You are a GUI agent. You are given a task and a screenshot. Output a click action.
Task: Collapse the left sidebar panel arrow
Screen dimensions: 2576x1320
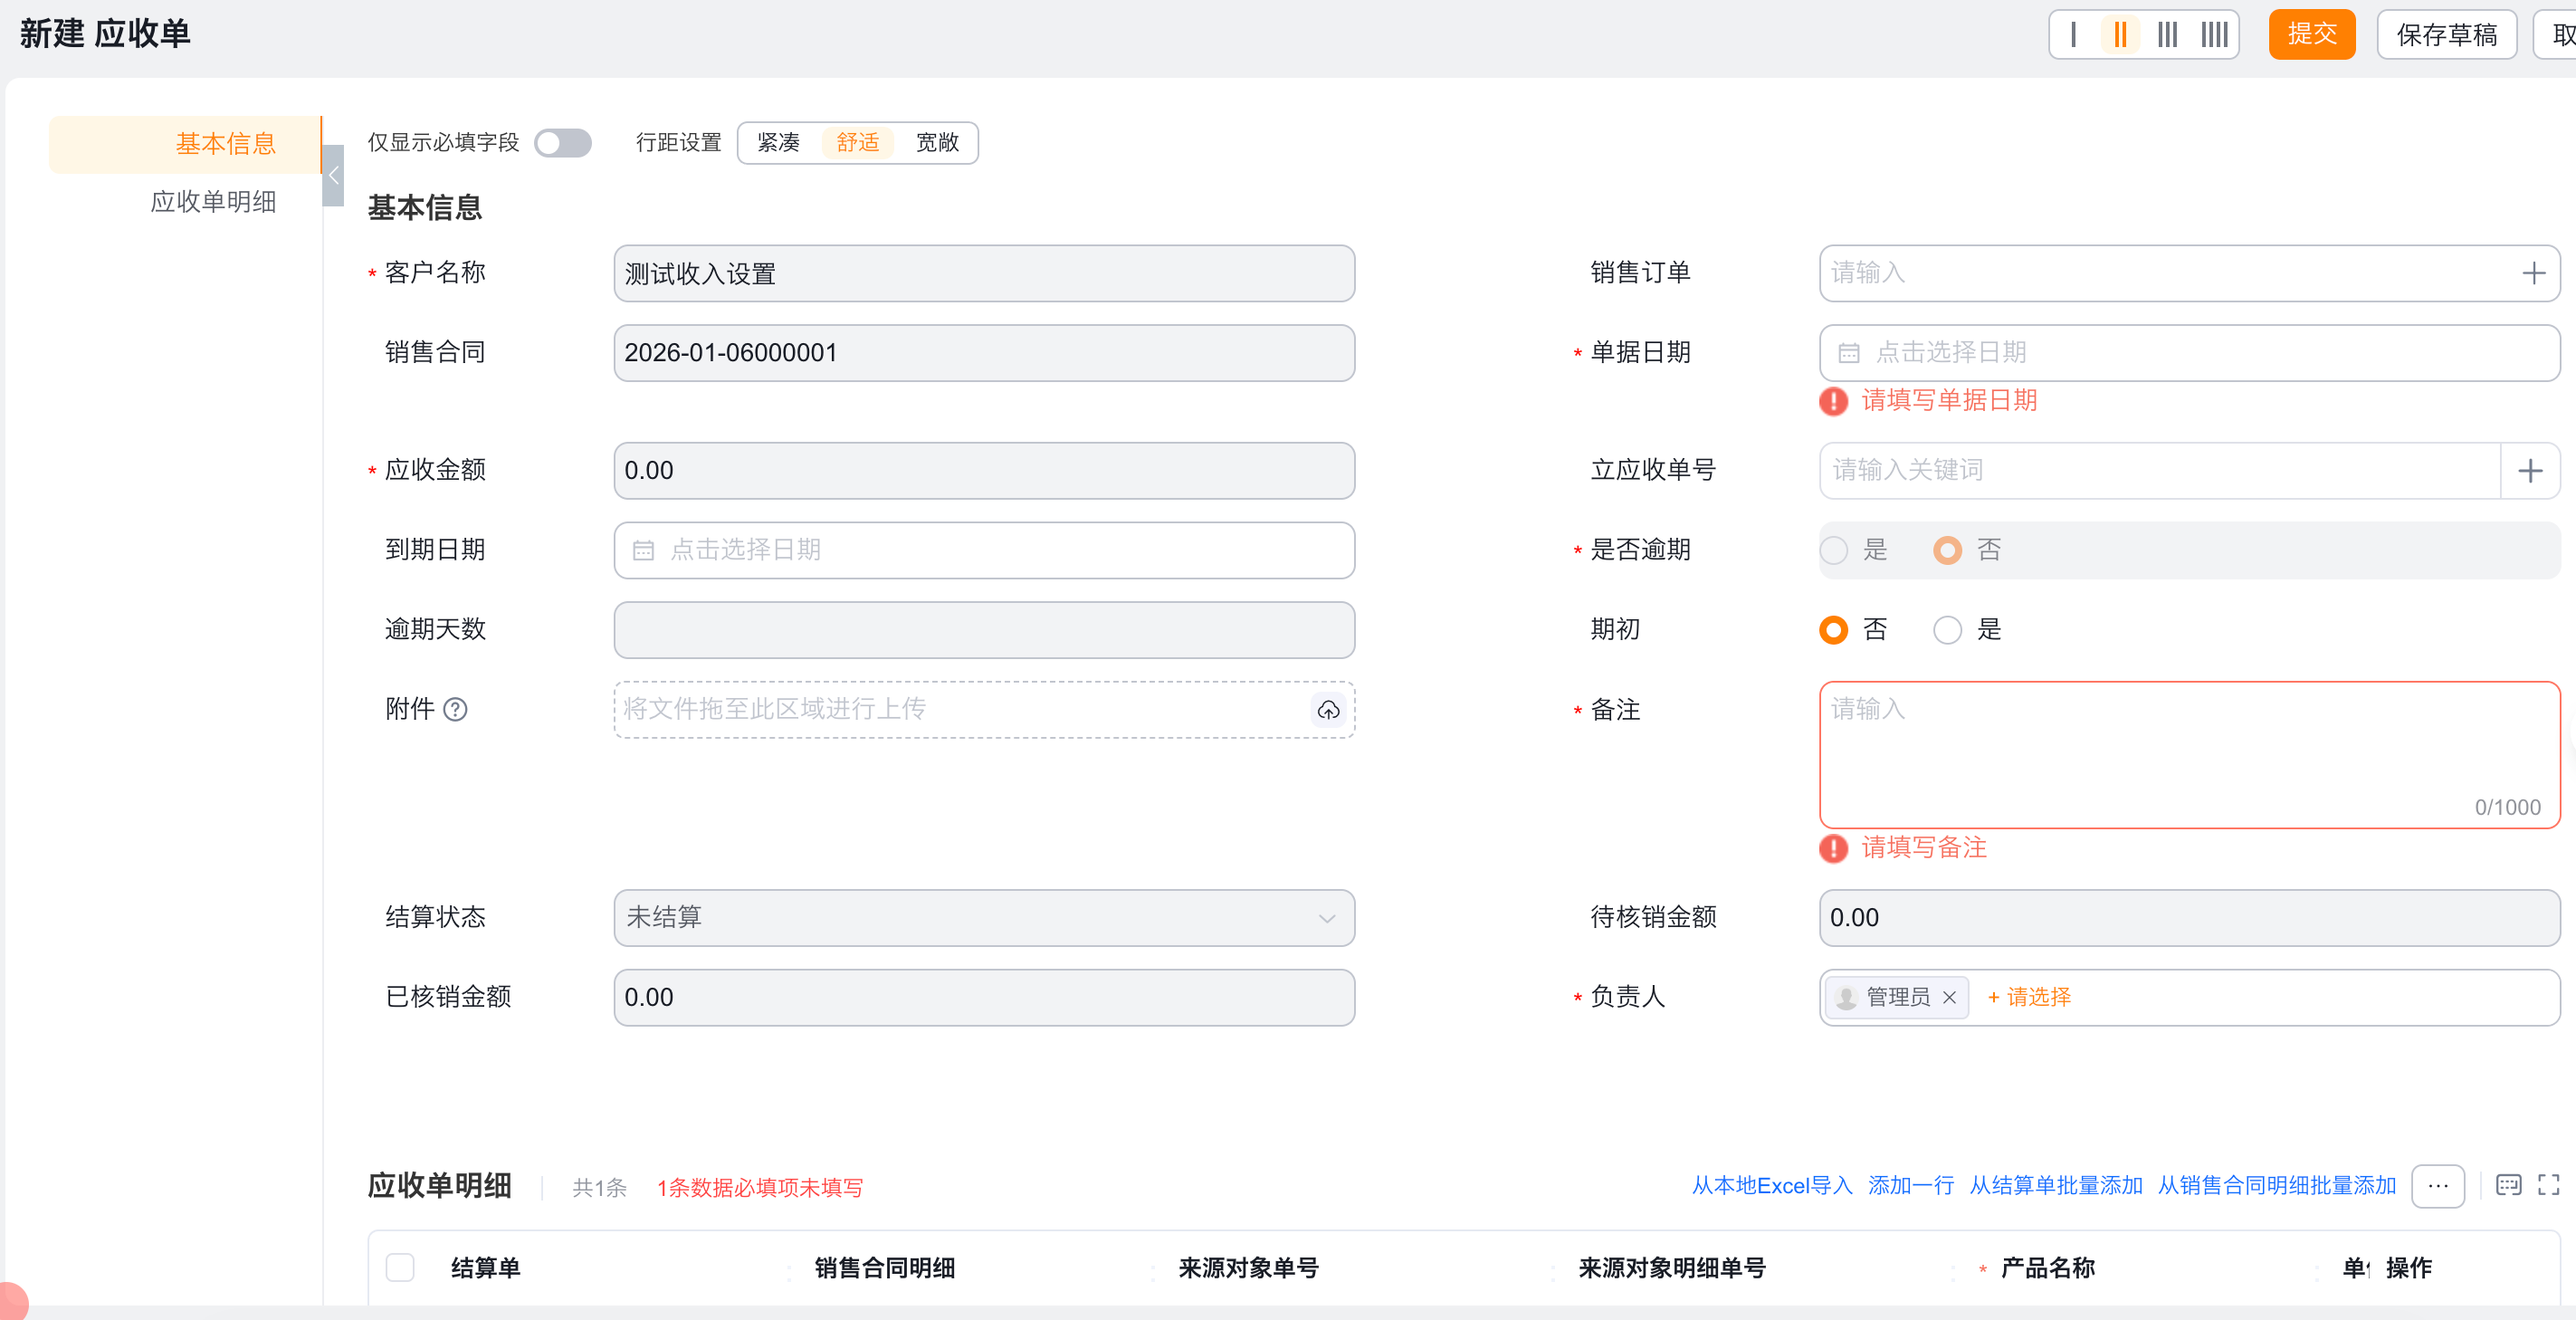pyautogui.click(x=333, y=175)
